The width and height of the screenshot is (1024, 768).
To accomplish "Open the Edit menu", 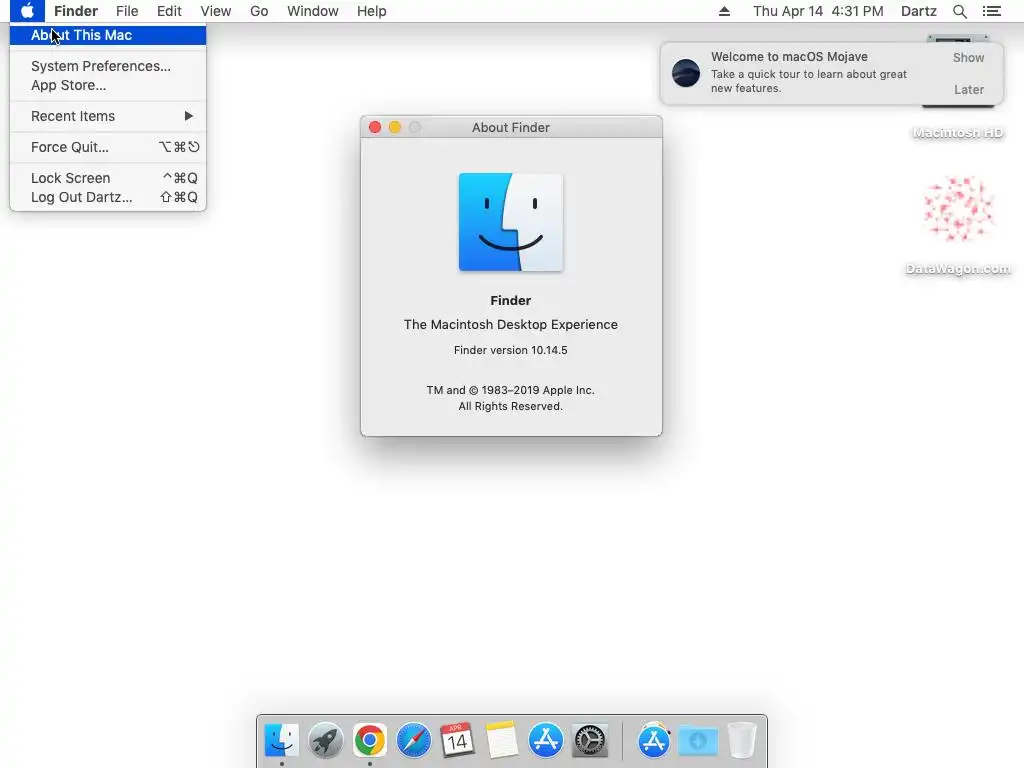I will tap(169, 11).
